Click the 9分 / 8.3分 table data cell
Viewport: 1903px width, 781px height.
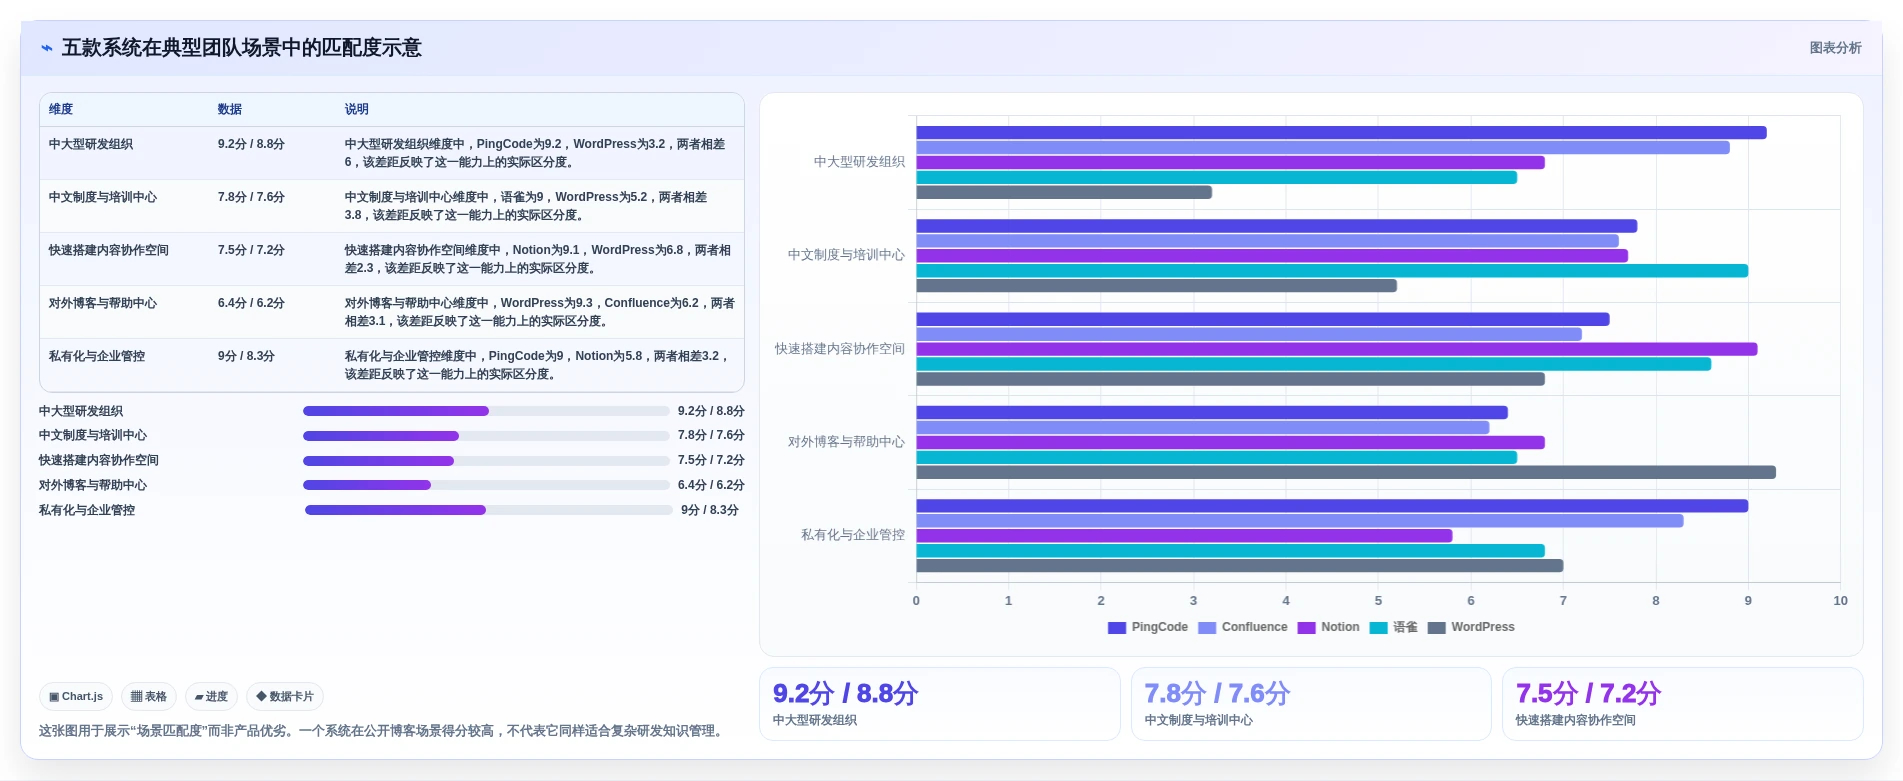[246, 356]
